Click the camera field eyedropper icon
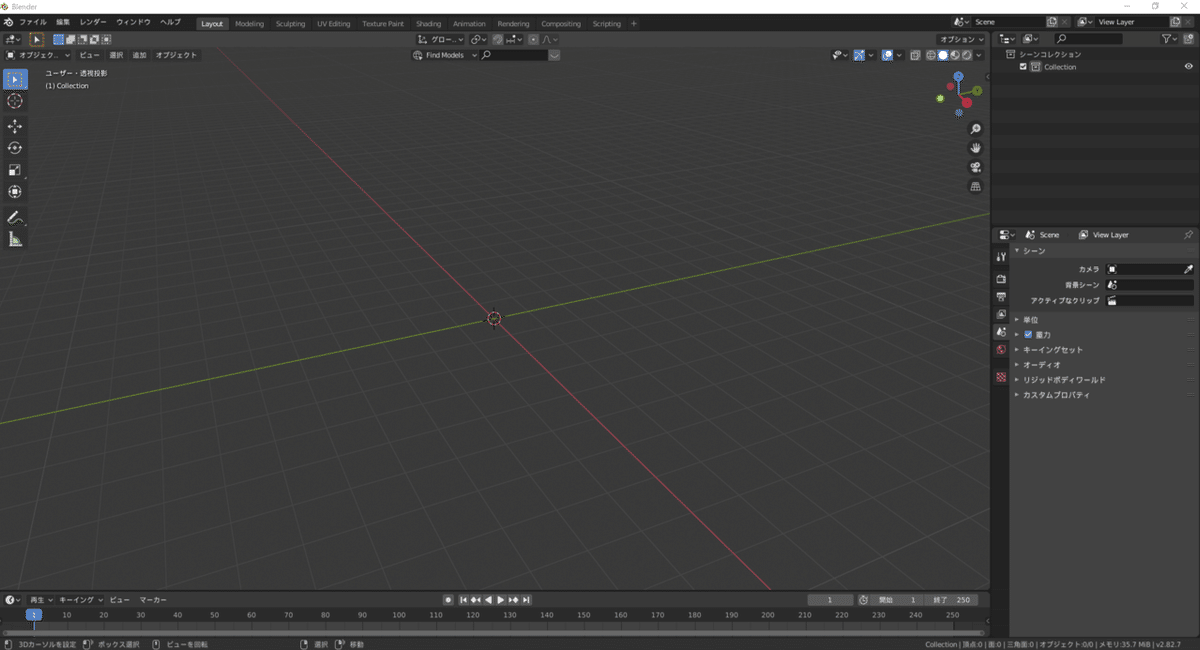This screenshot has width=1200, height=650. [1188, 269]
